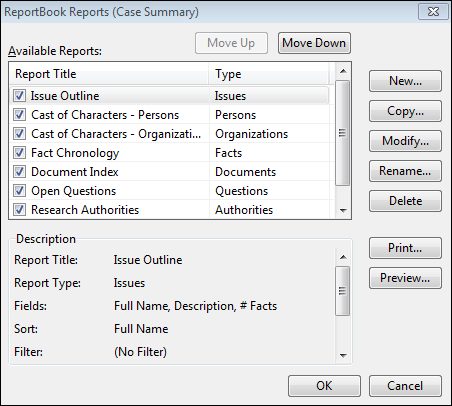The width and height of the screenshot is (452, 406).
Task: Click the Rename... button
Action: pos(405,171)
